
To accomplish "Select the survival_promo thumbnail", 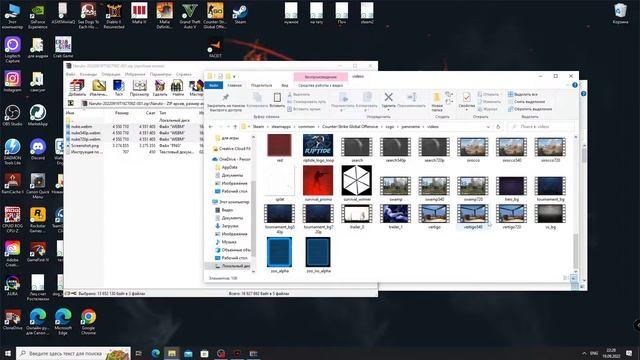I will coord(318,183).
